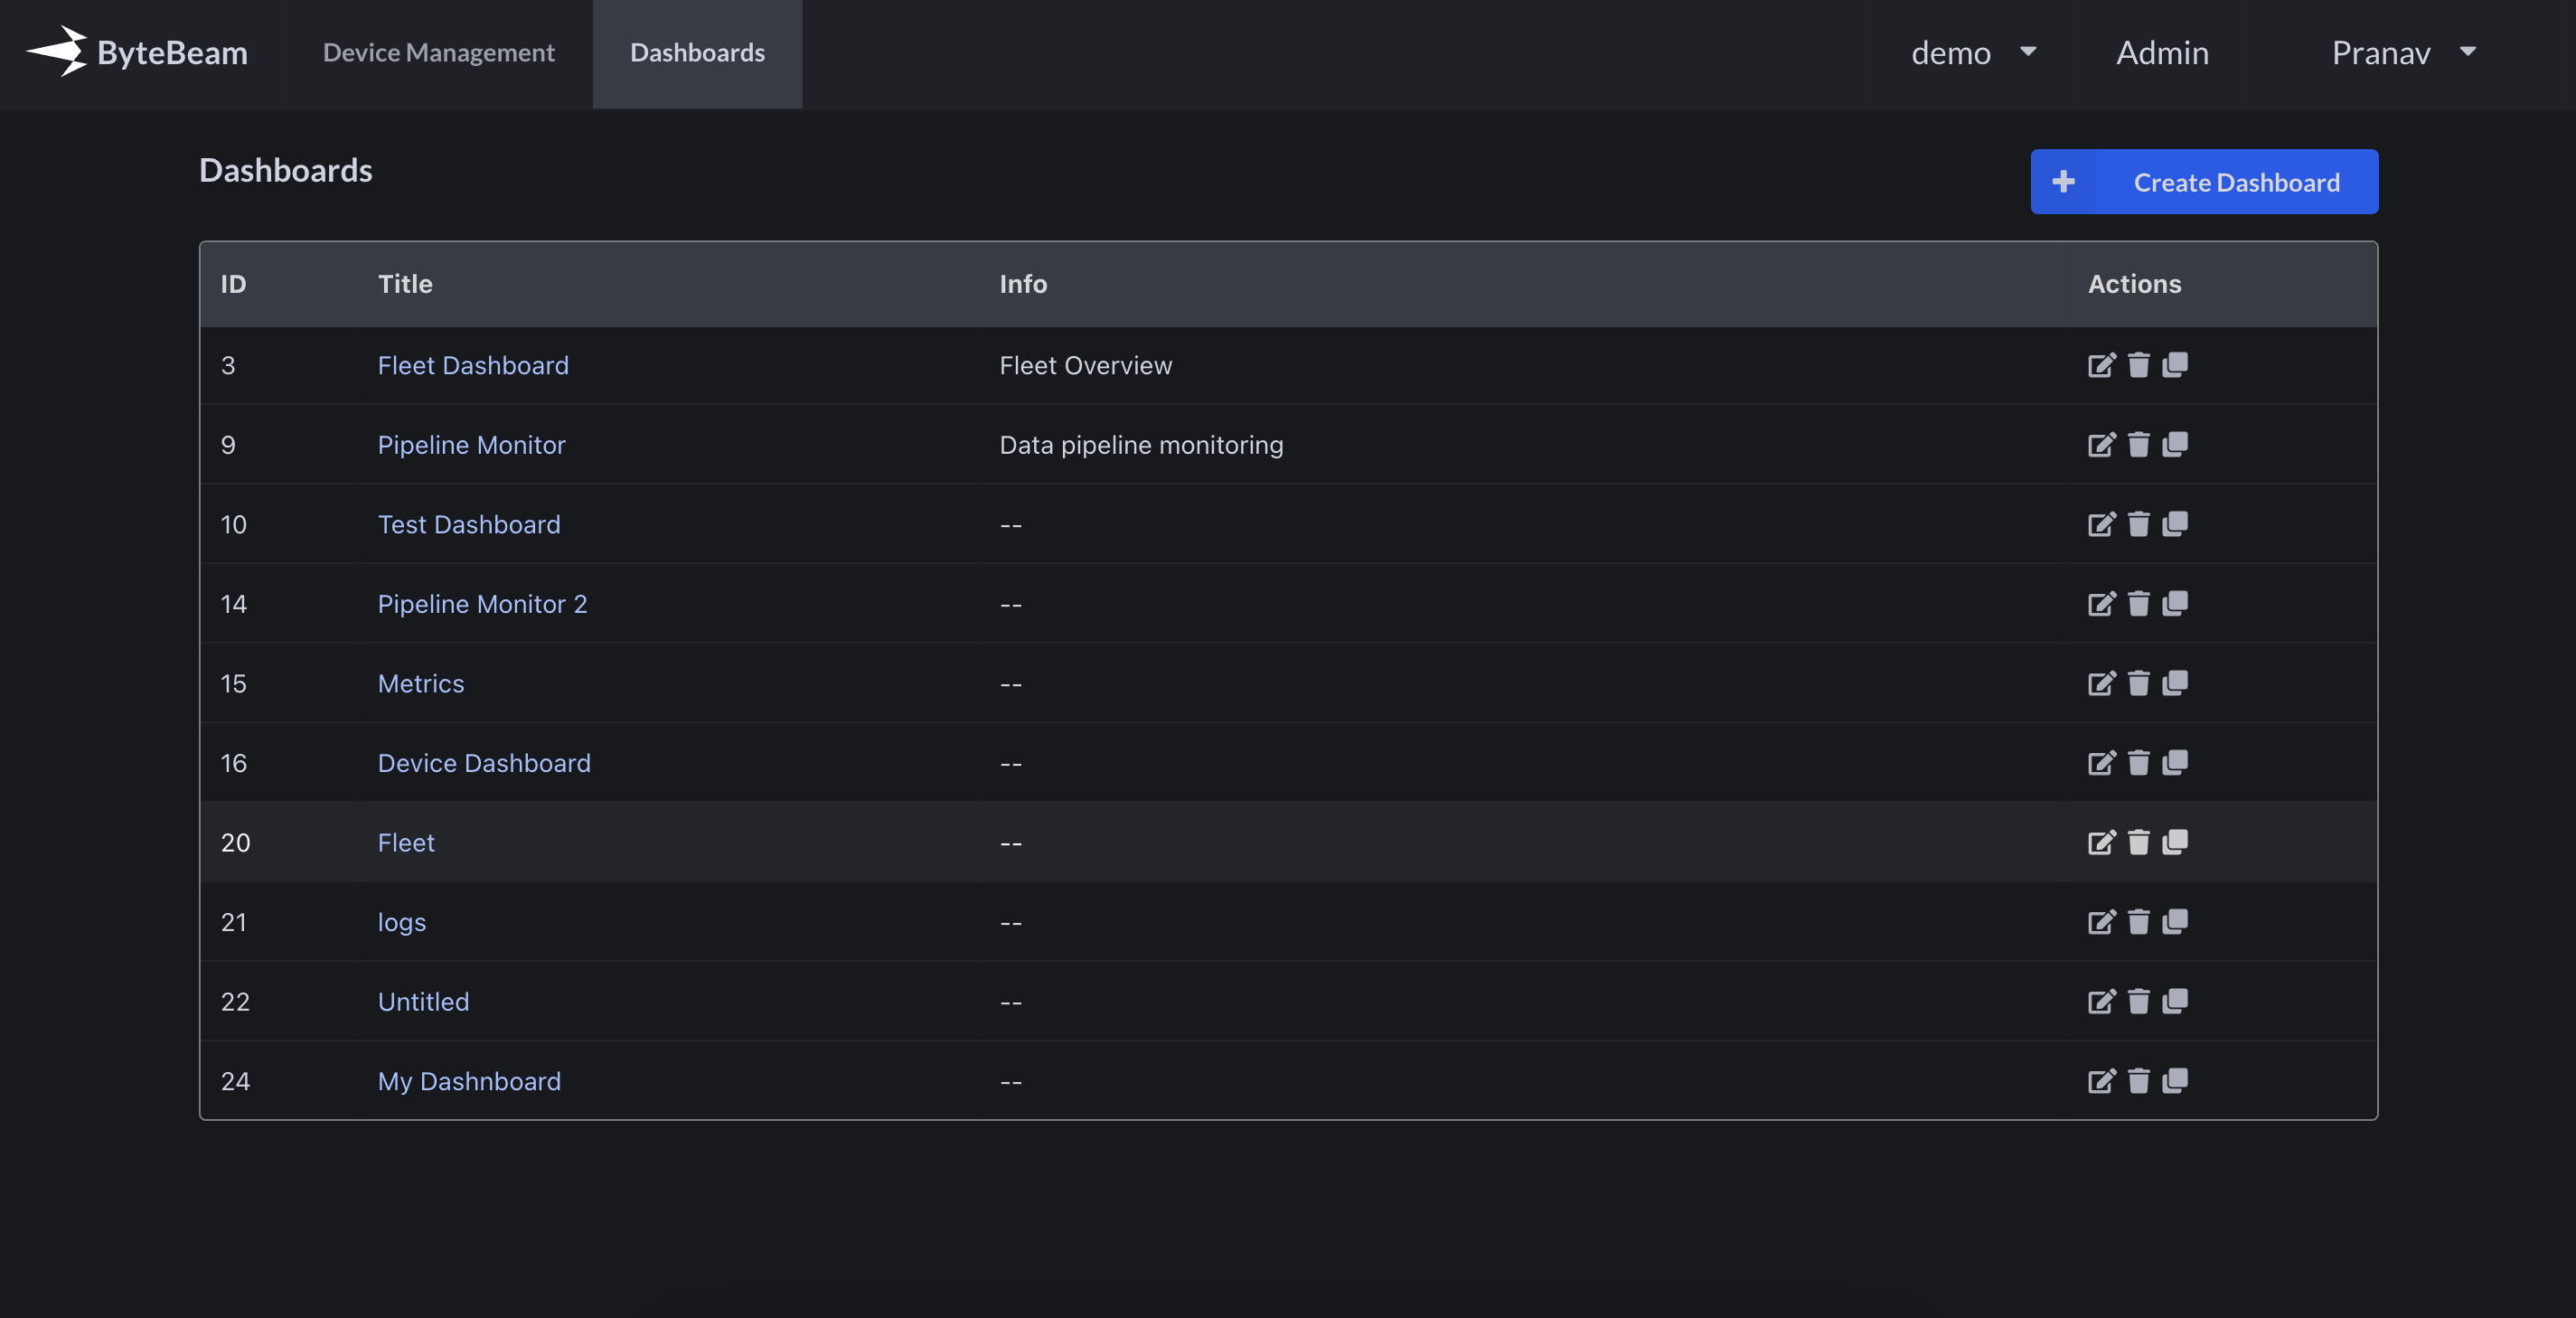This screenshot has width=2576, height=1318.
Task: Select the Dashboards tab
Action: (x=697, y=52)
